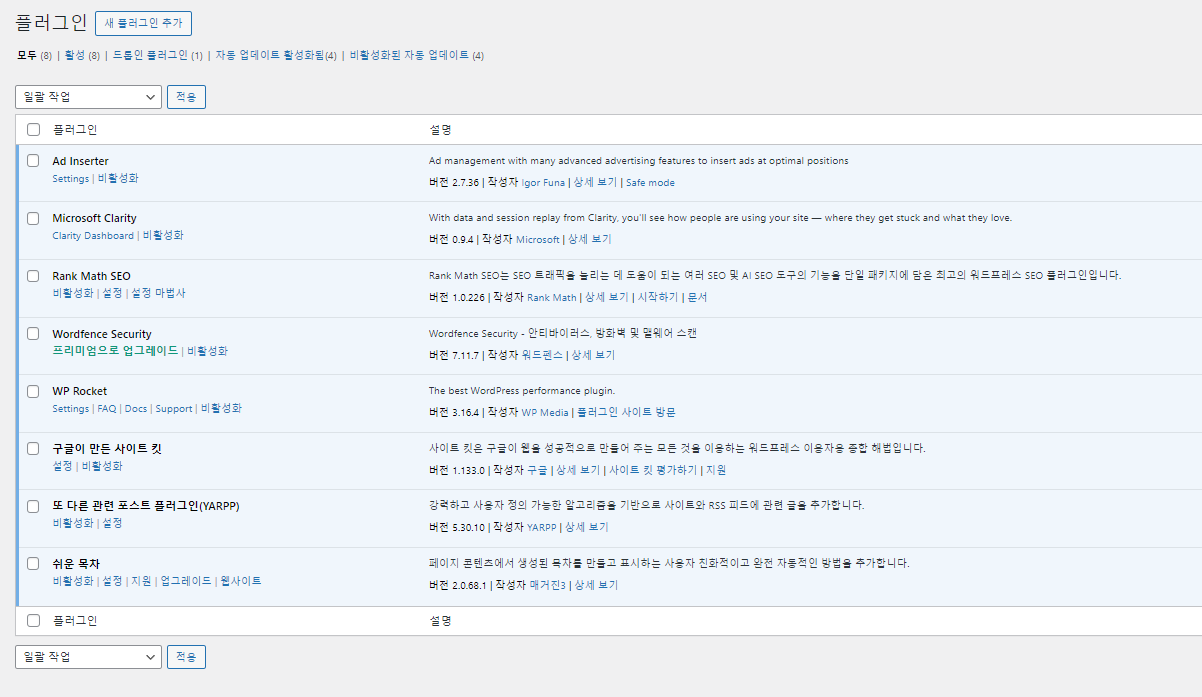Open the Clarity Dashboard link
The width and height of the screenshot is (1202, 697).
(x=93, y=236)
